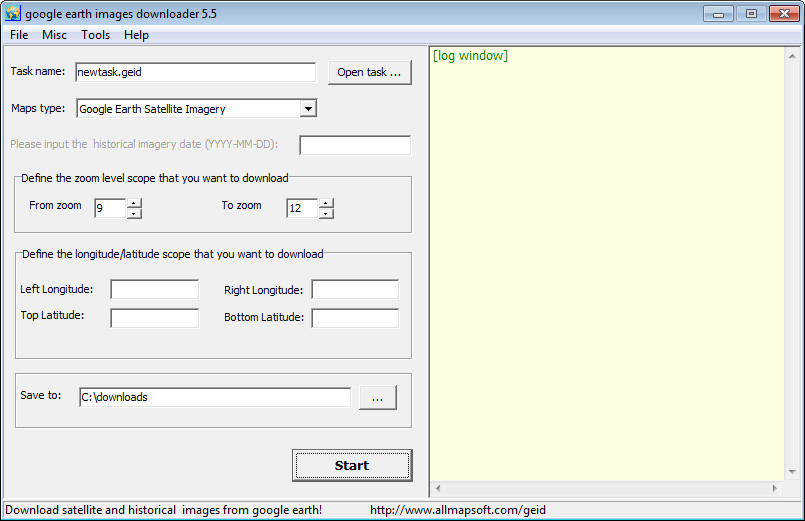Decrease the From zoom level

coord(134,213)
